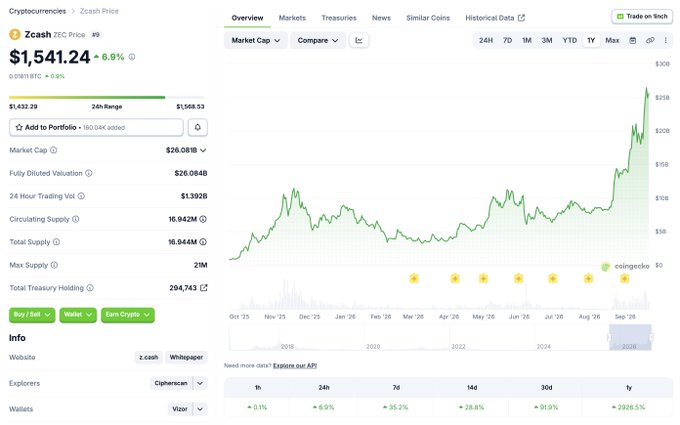
Task: Click yellow event marker near Sep '26
Action: click(x=624, y=278)
